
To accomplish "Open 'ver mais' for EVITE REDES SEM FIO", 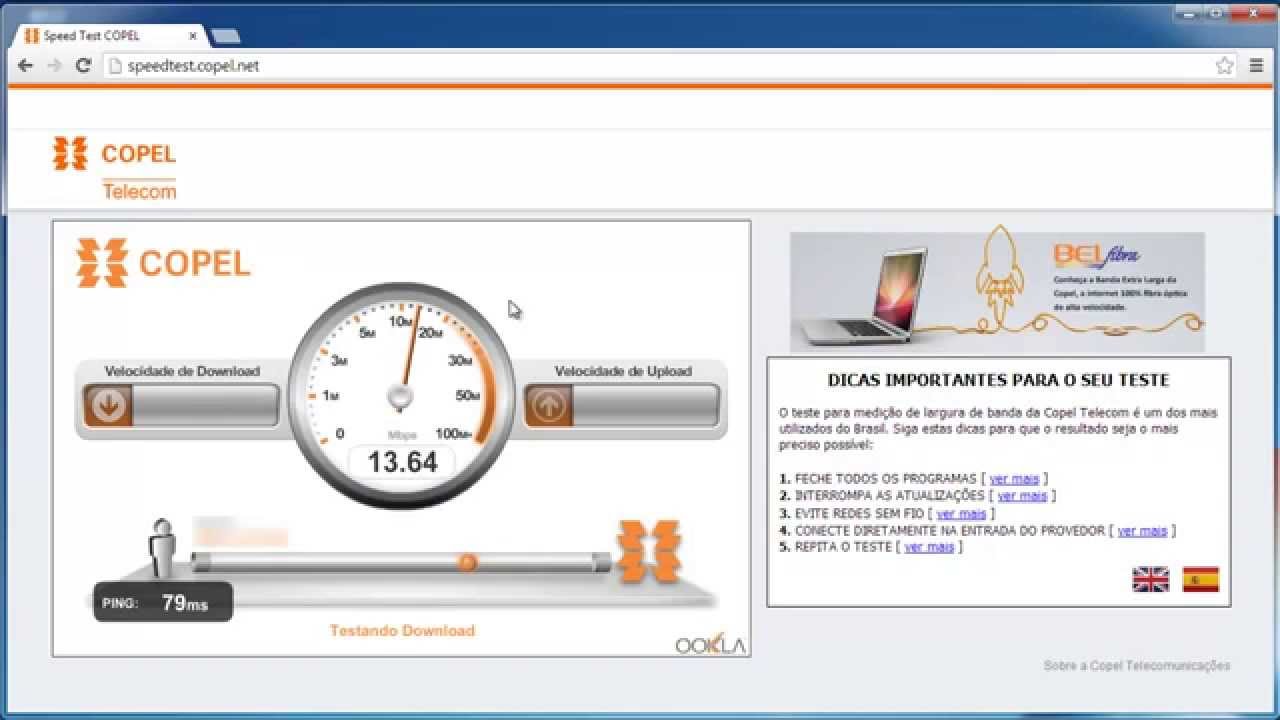I will (x=961, y=513).
